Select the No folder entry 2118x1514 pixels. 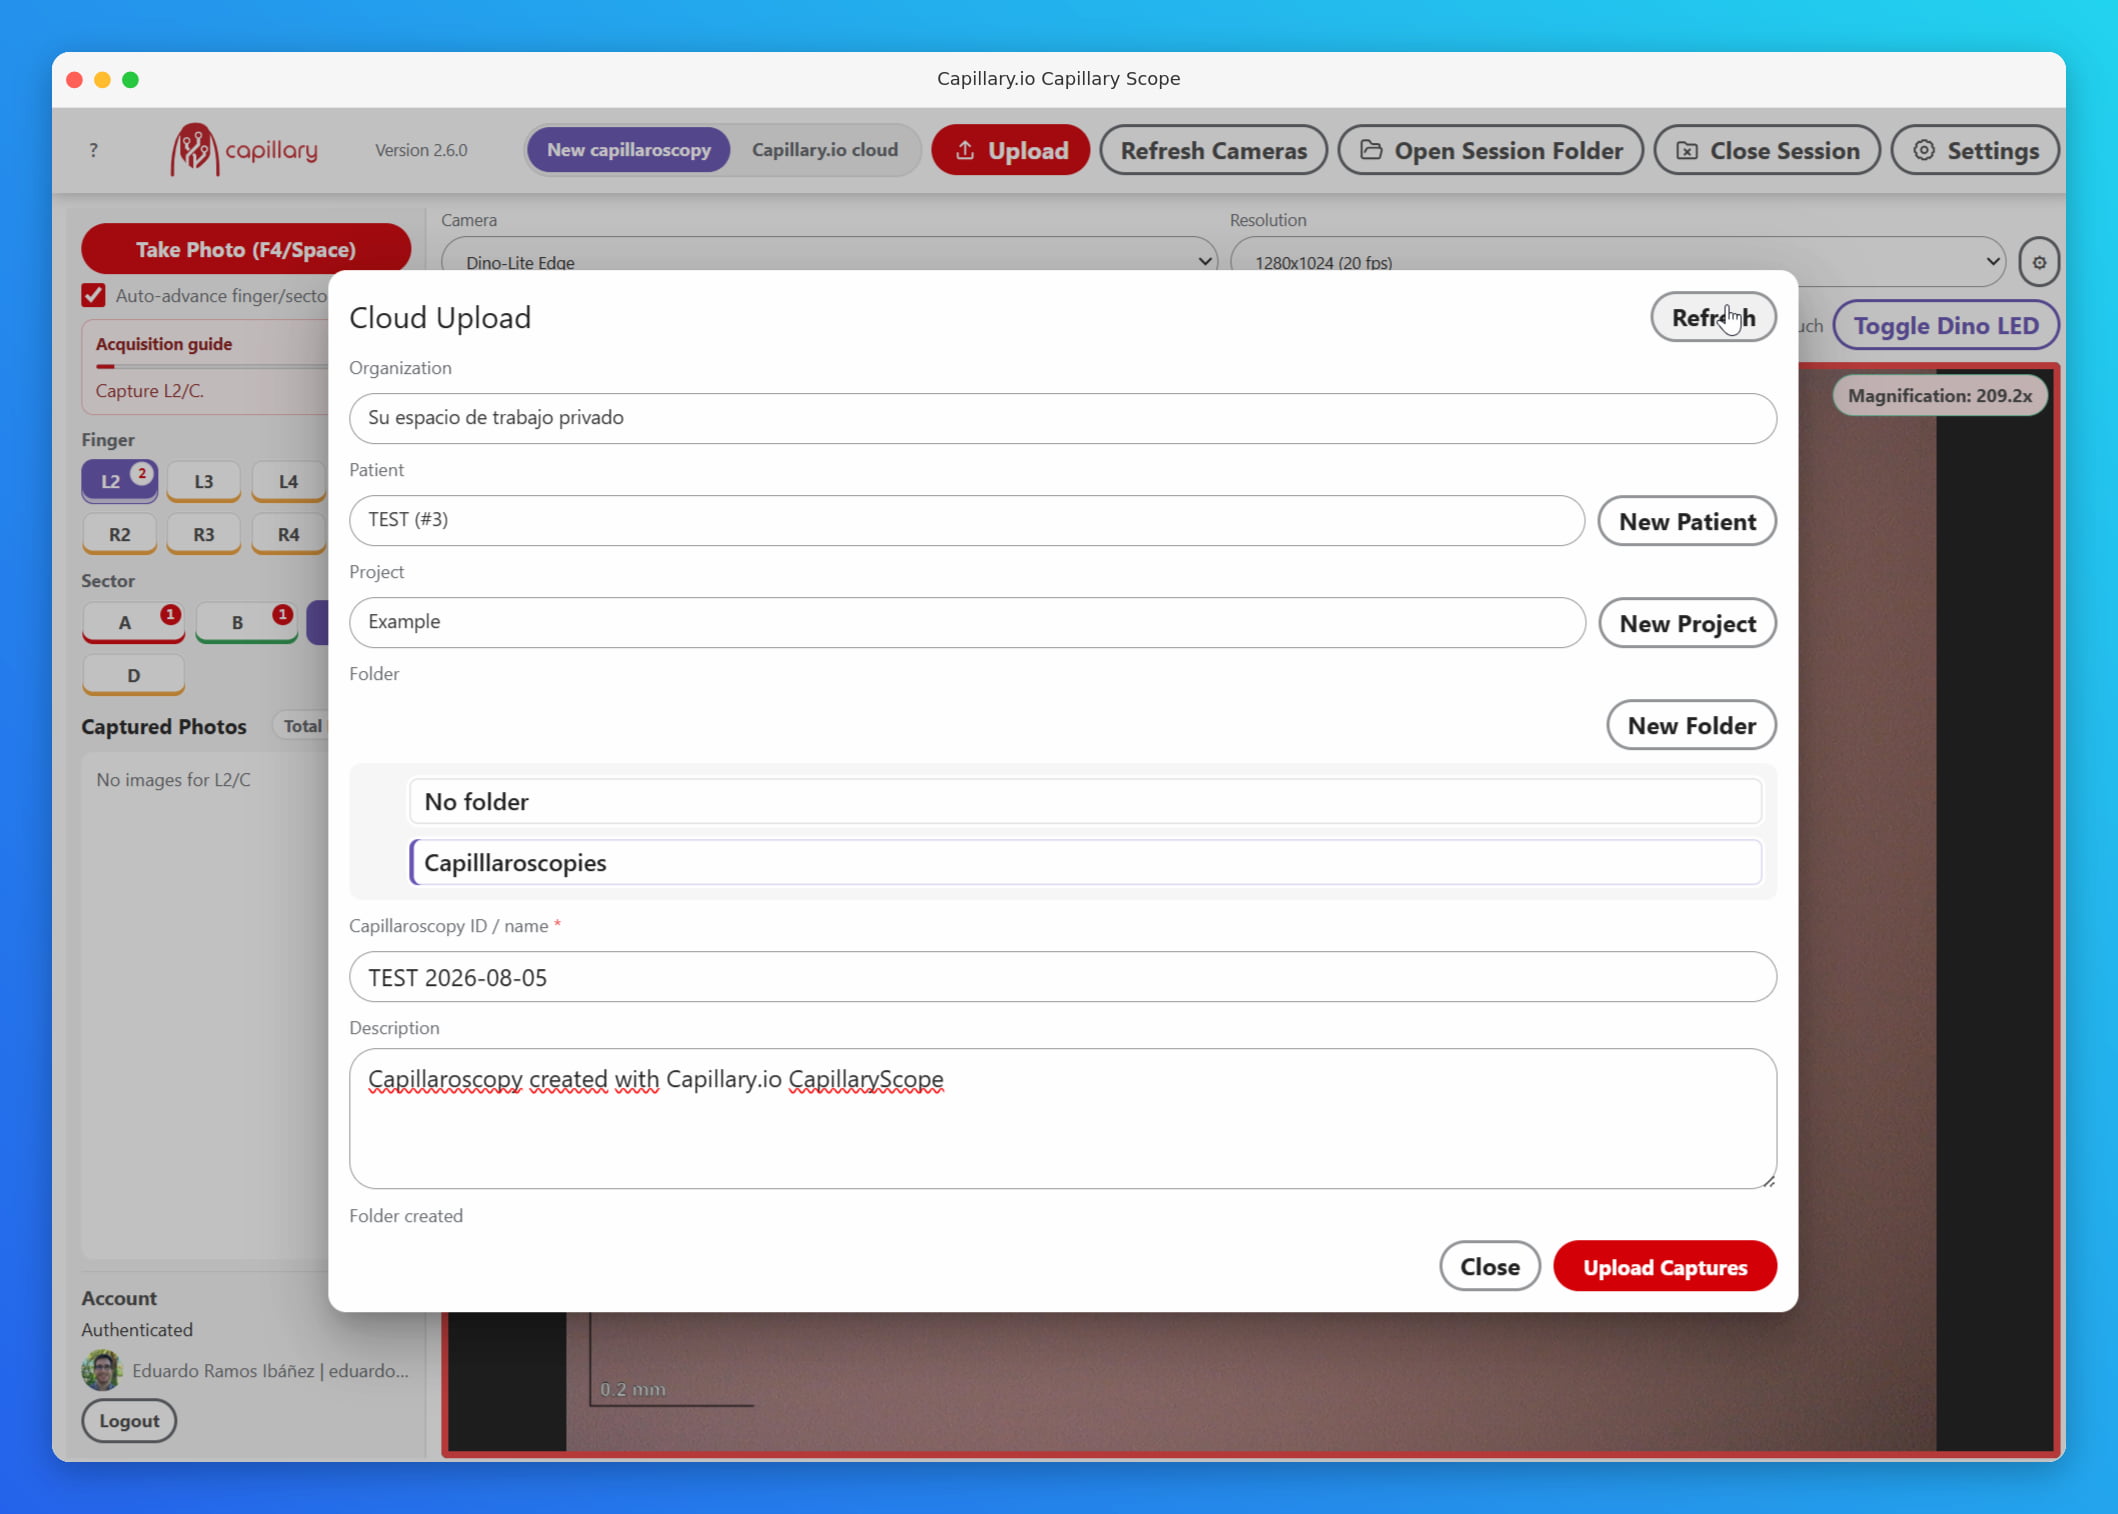[1085, 801]
